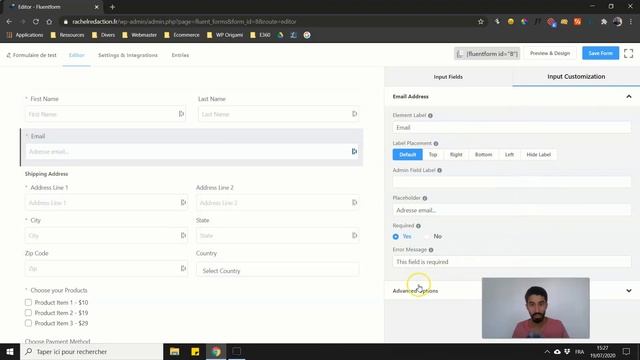Viewport: 640px width, 360px height.
Task: Set label placement to Right
Action: click(456, 155)
